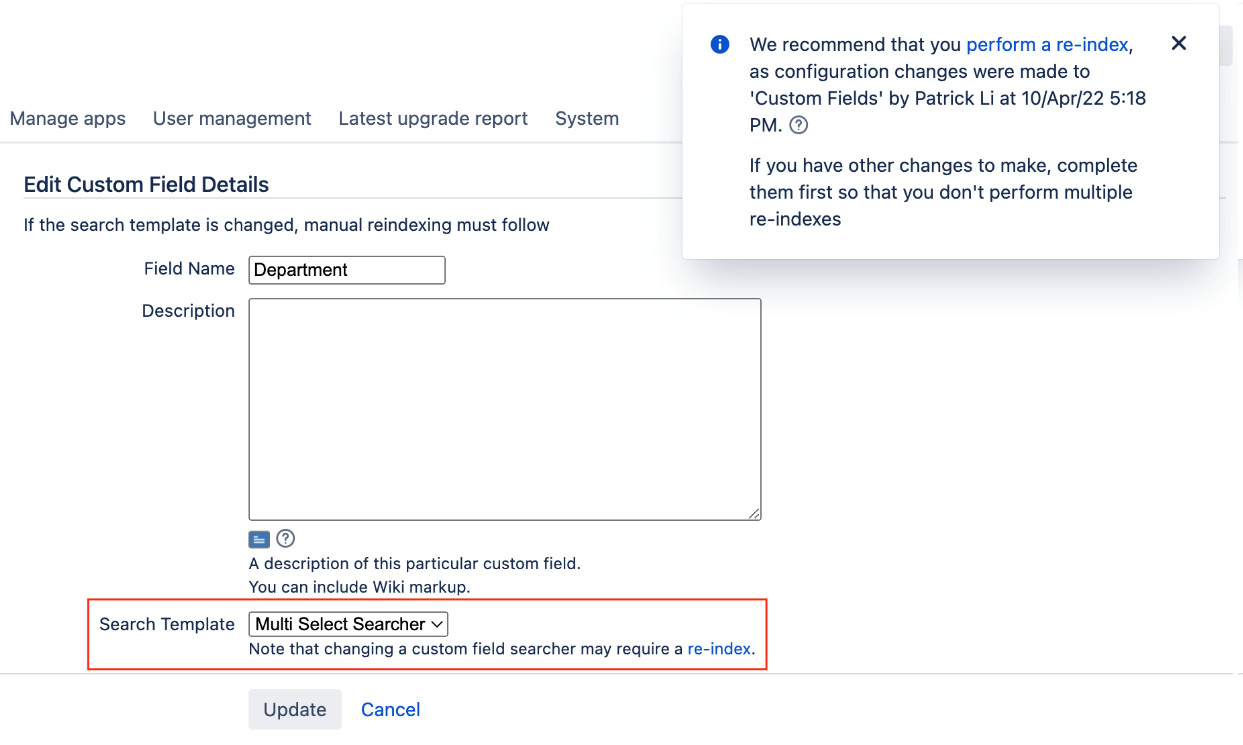This screenshot has width=1243, height=745.
Task: Go to Manage apps page
Action: [67, 118]
